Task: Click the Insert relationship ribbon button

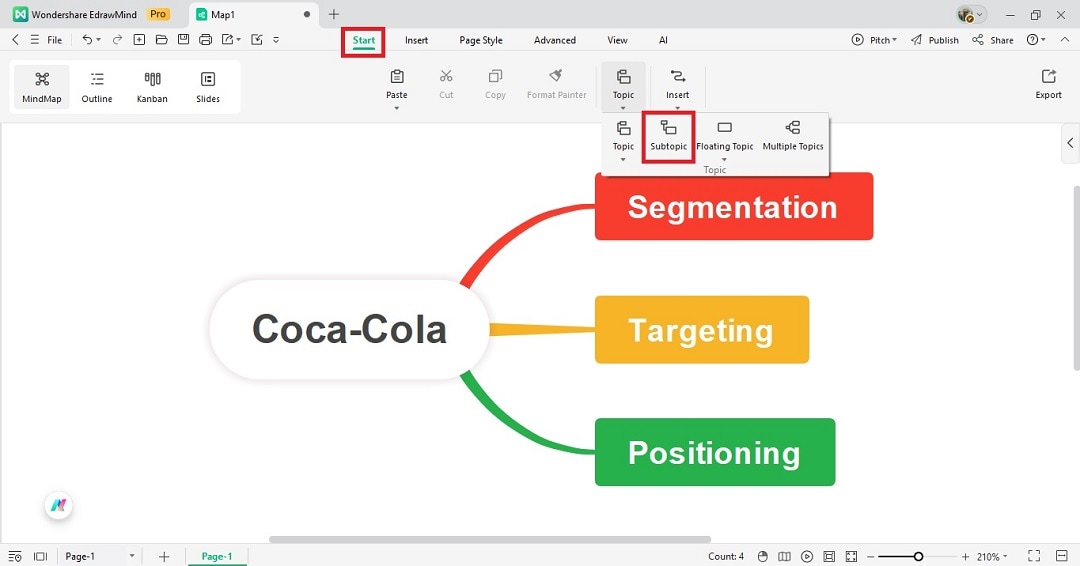Action: [x=678, y=84]
